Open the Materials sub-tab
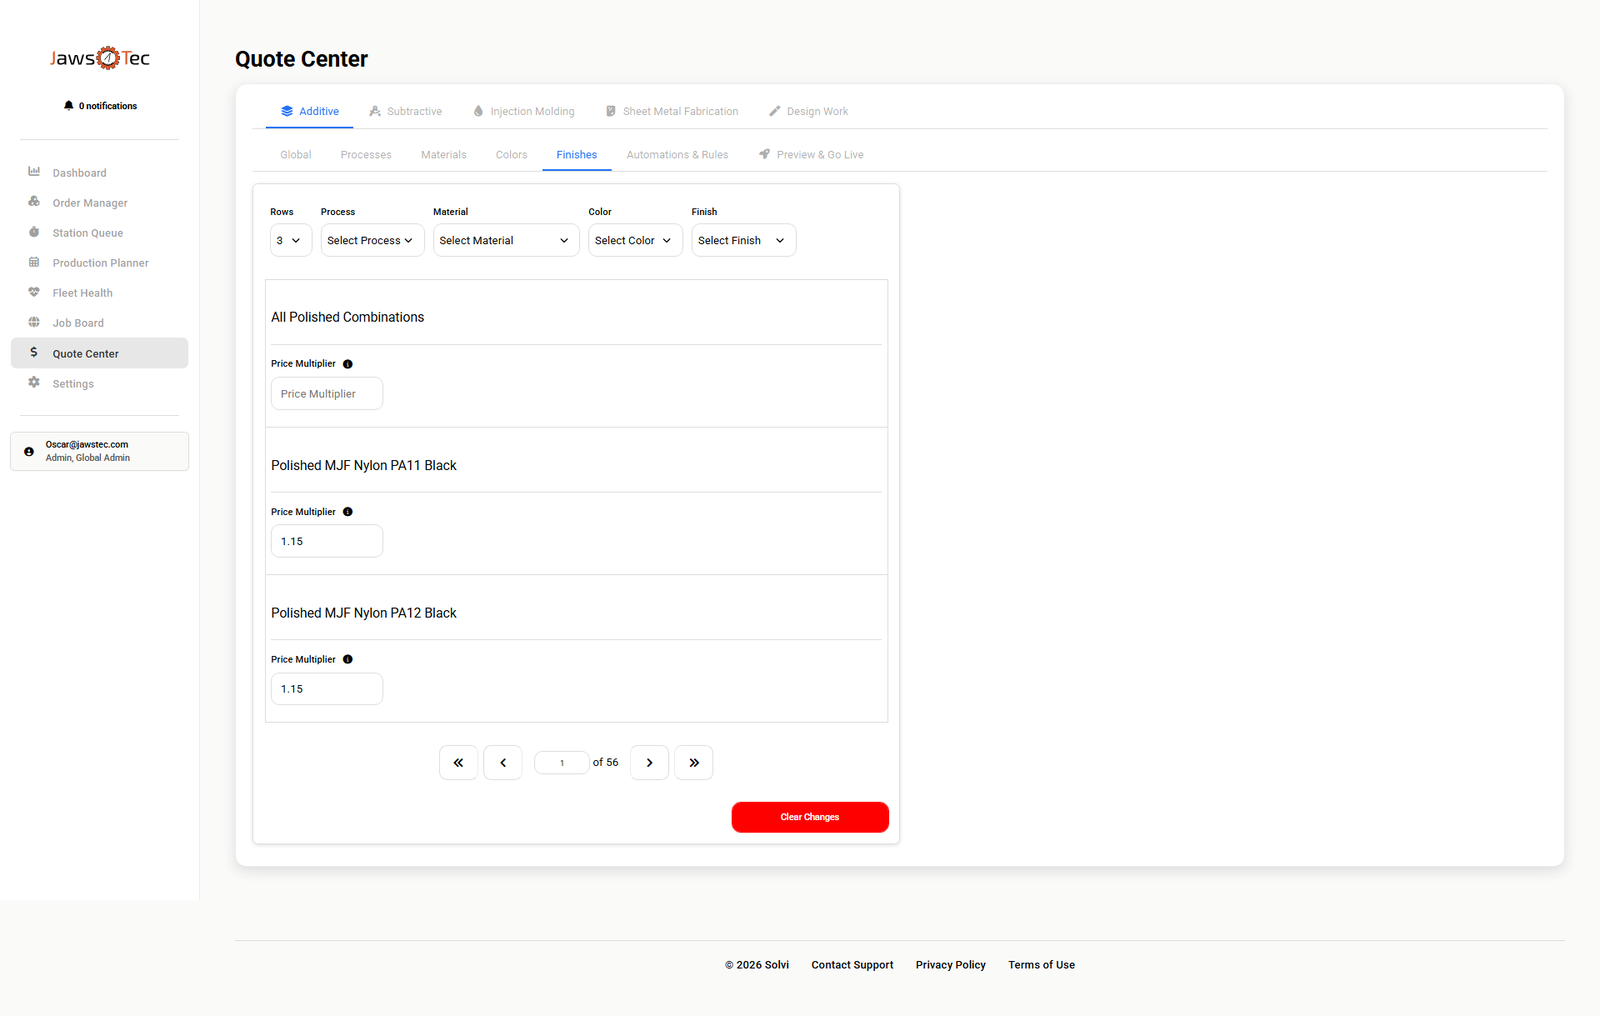Viewport: 1600px width, 1016px height. [x=444, y=155]
